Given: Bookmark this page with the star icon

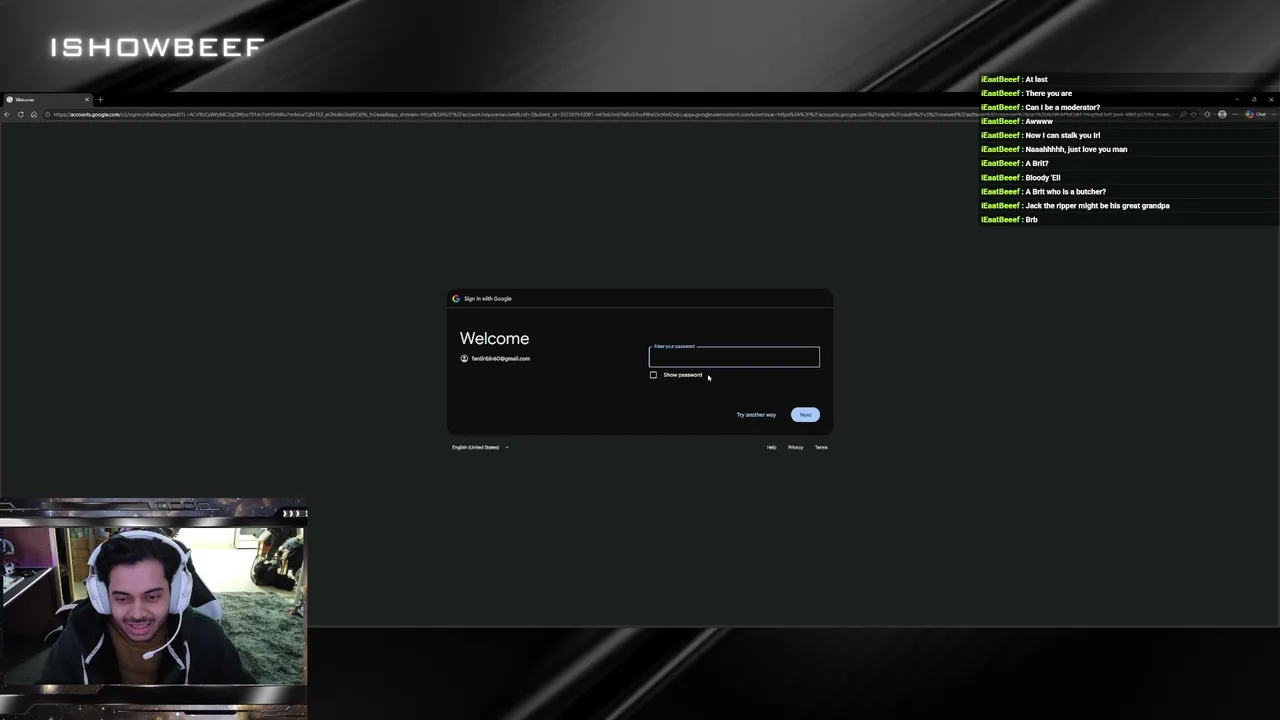Looking at the screenshot, I should (x=1194, y=114).
